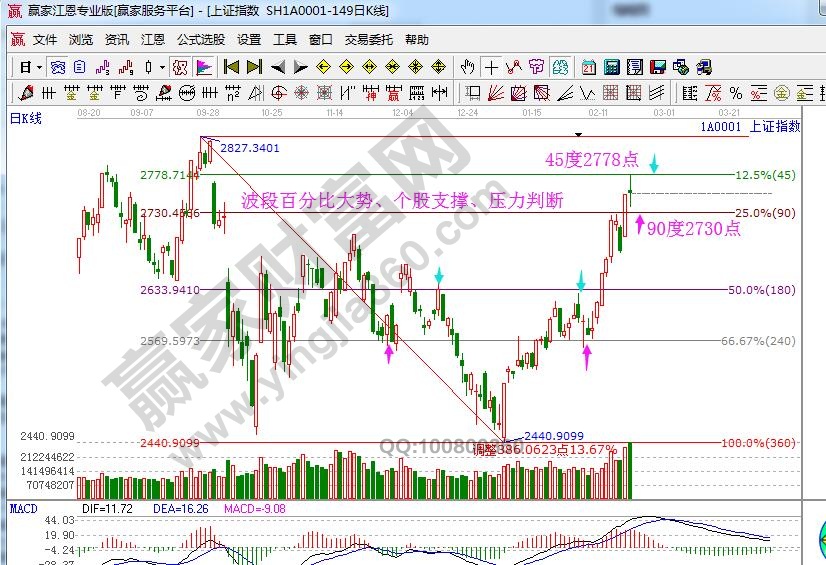This screenshot has height=565, width=826.
Task: Jump to first bar with skip-to-start arrow
Action: (231, 68)
